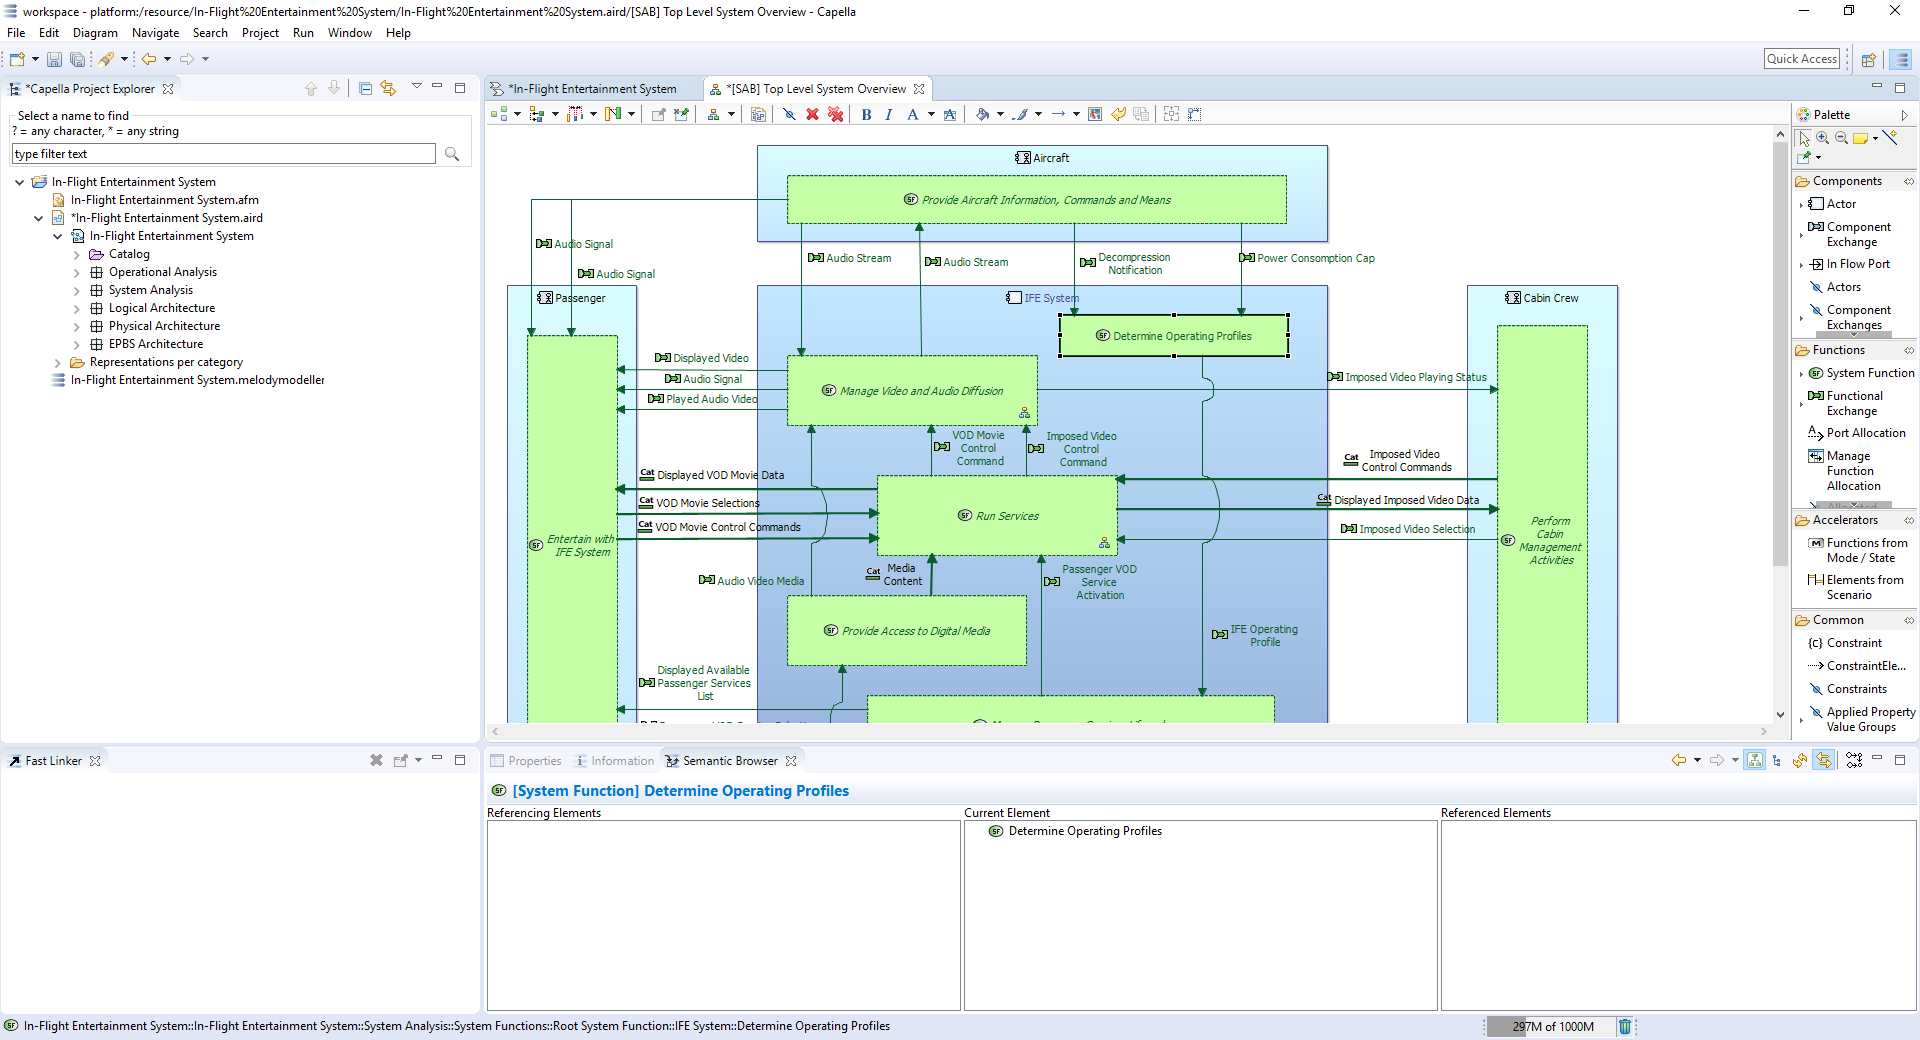Select System Function tool in palette
This screenshot has width=1920, height=1040.
1869,373
